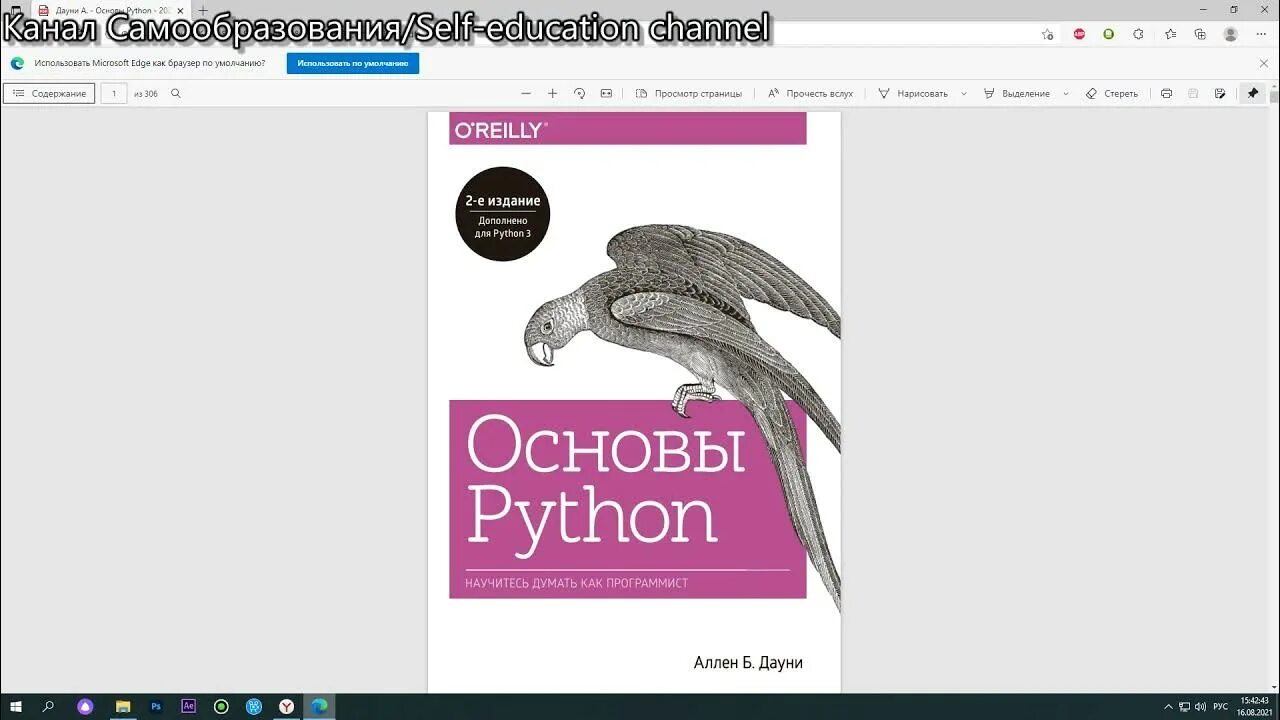
Task: Zoom in with the plus icon
Action: pyautogui.click(x=552, y=93)
